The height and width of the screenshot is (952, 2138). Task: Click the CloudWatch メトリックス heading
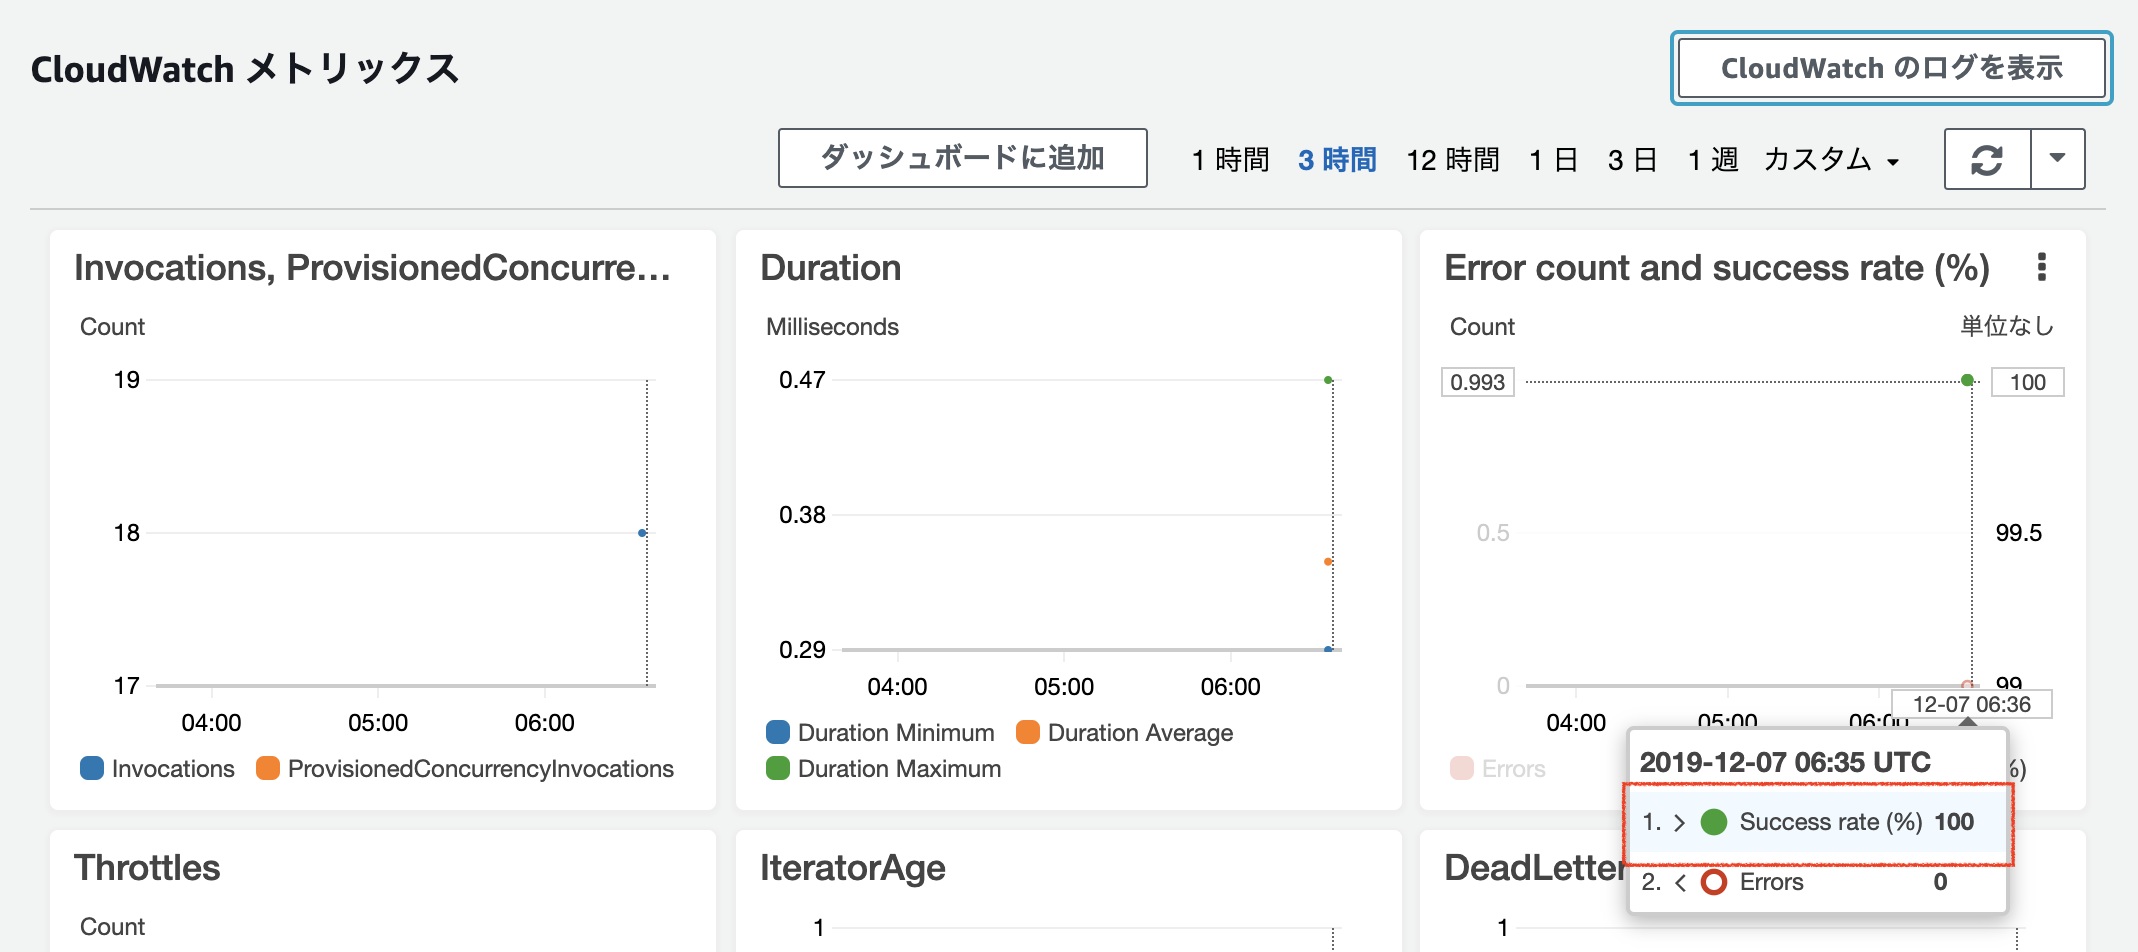(245, 69)
